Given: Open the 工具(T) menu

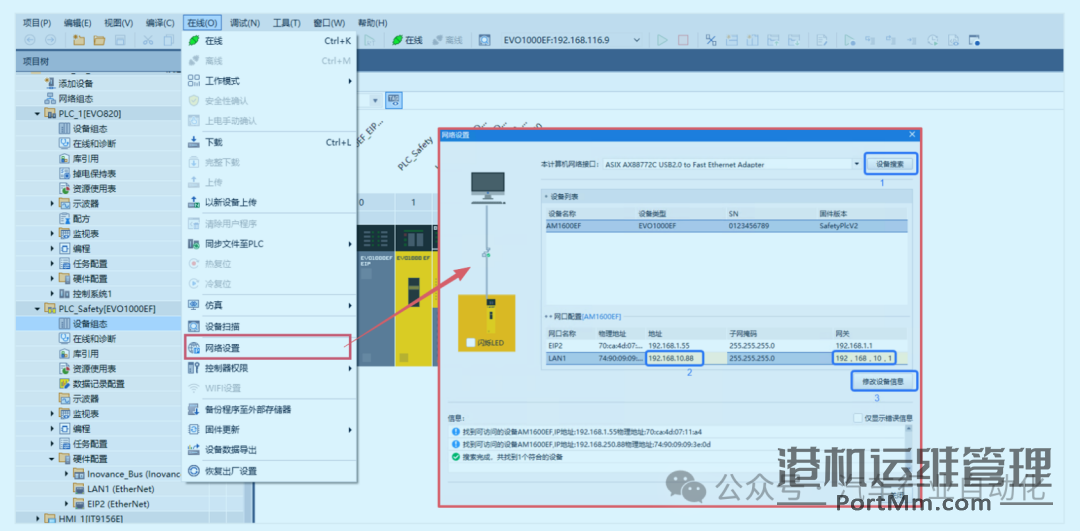Looking at the screenshot, I should [x=287, y=23].
